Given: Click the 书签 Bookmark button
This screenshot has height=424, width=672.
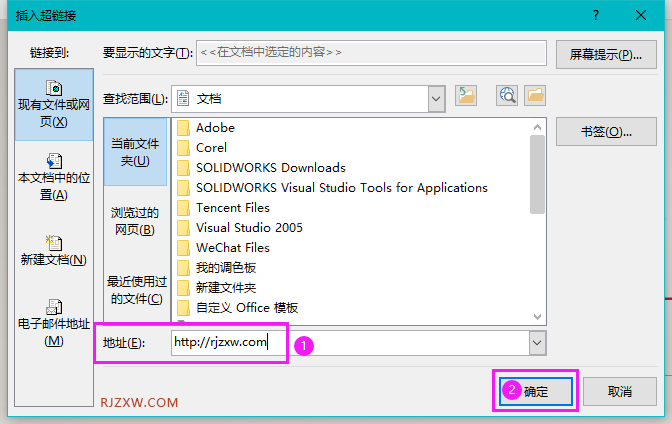Looking at the screenshot, I should 606,132.
